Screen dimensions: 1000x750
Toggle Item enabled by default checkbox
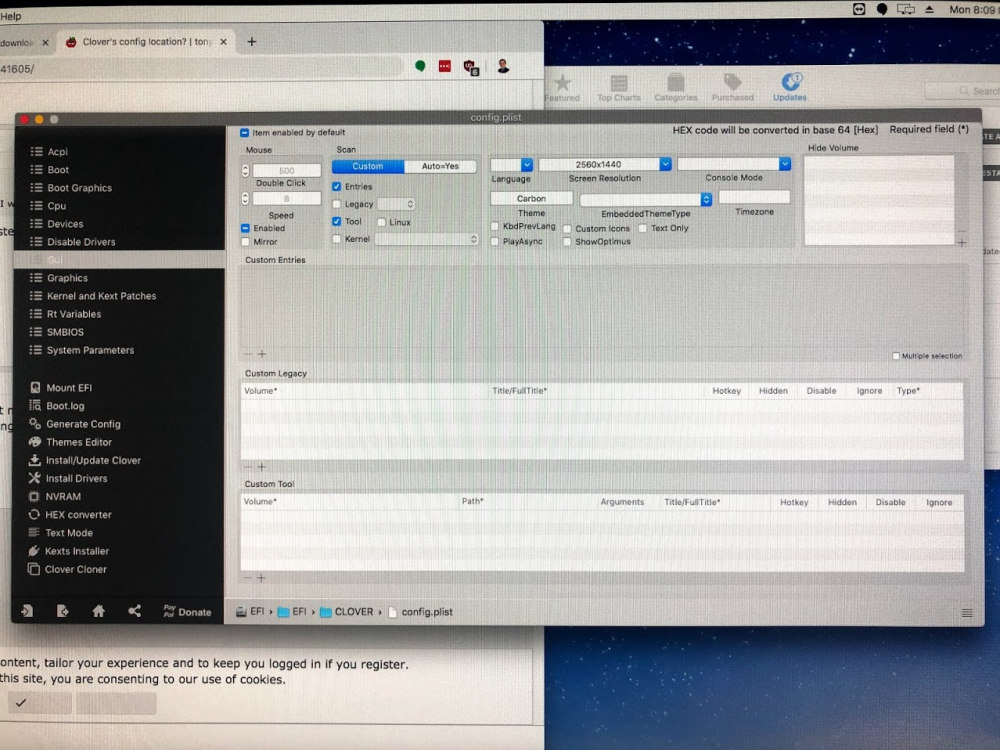pos(244,133)
